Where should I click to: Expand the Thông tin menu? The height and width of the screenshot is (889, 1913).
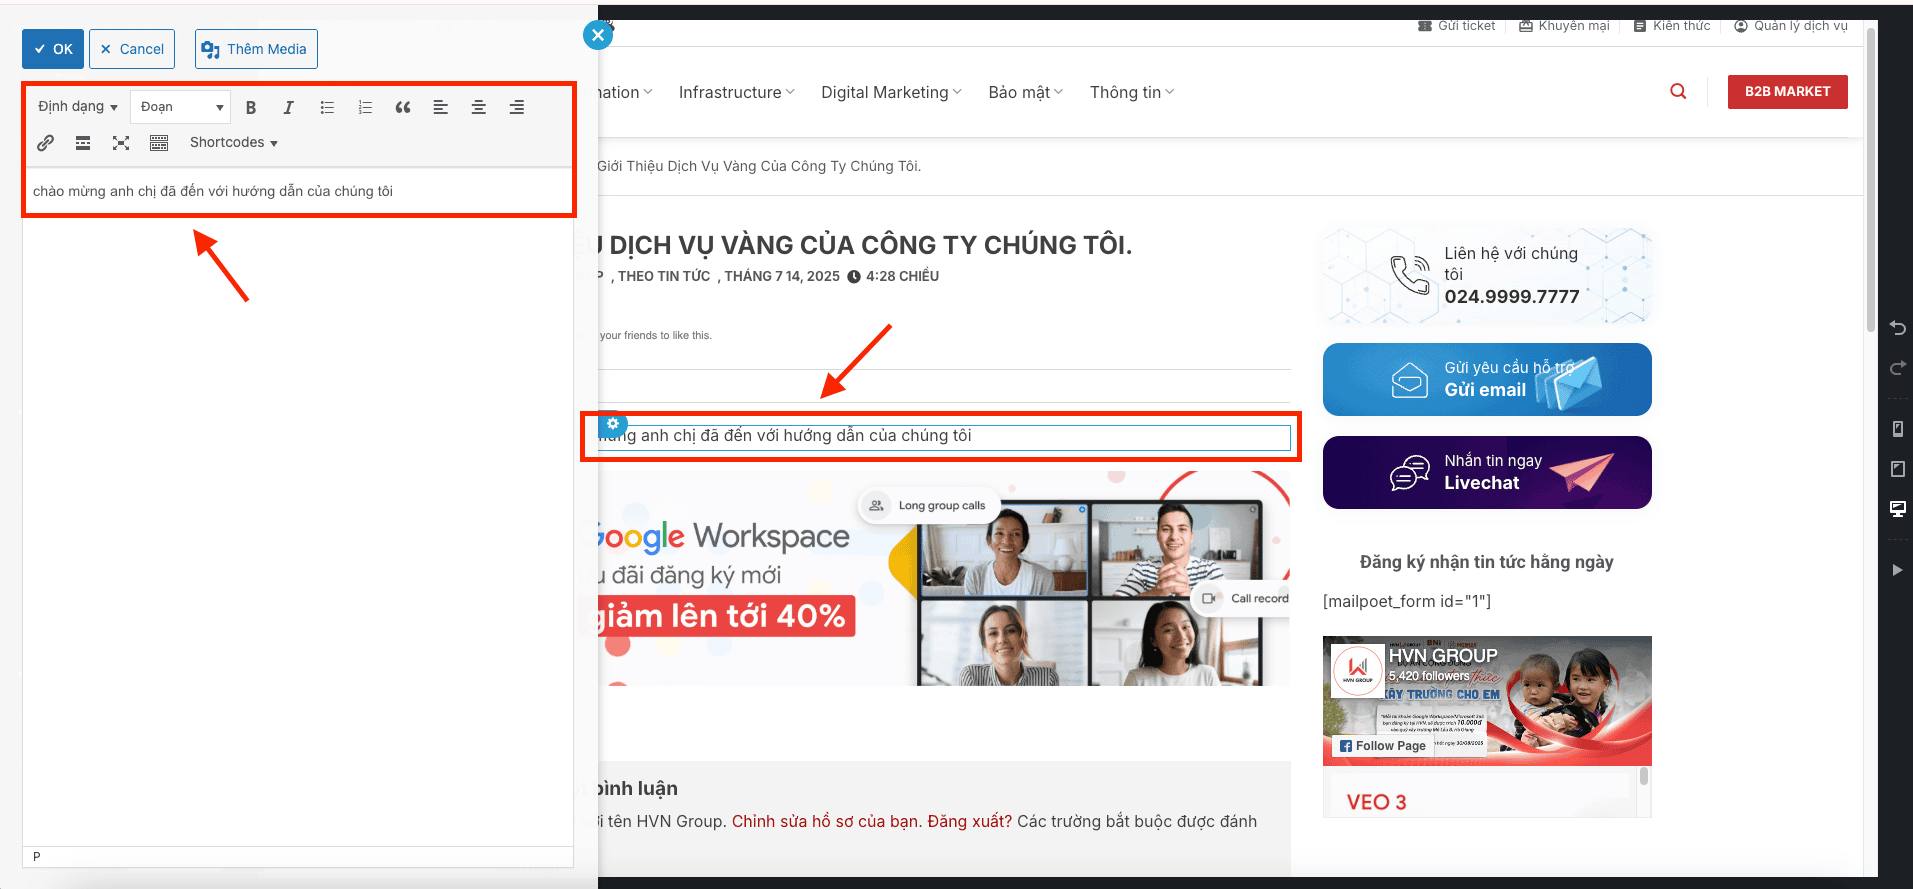[1131, 92]
